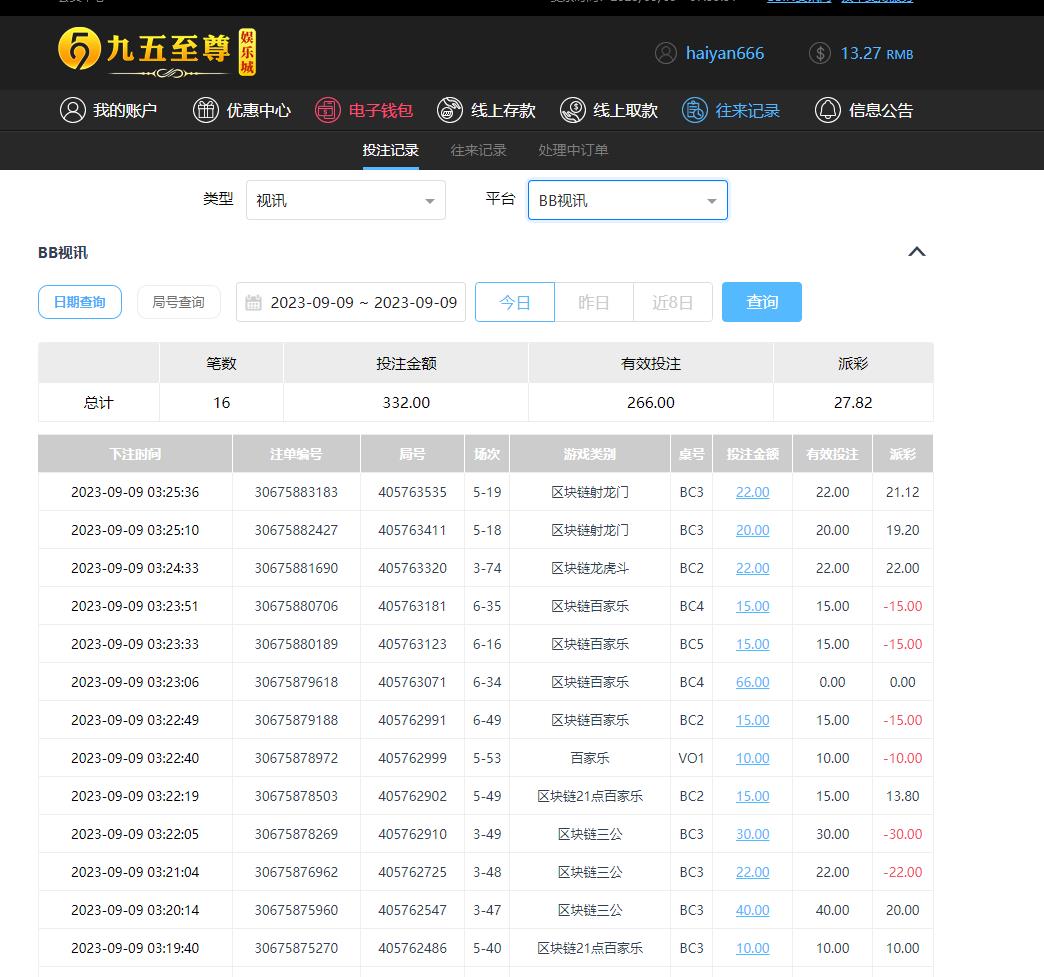1044x977 pixels.
Task: Open the 平台 dropdown showing BB视讯
Action: click(x=627, y=200)
